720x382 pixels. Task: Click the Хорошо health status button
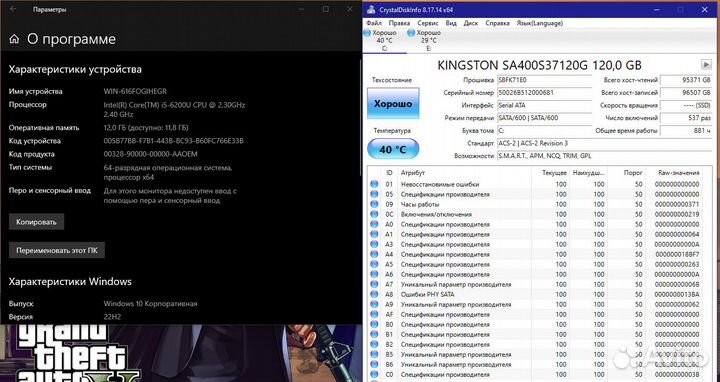(x=393, y=104)
